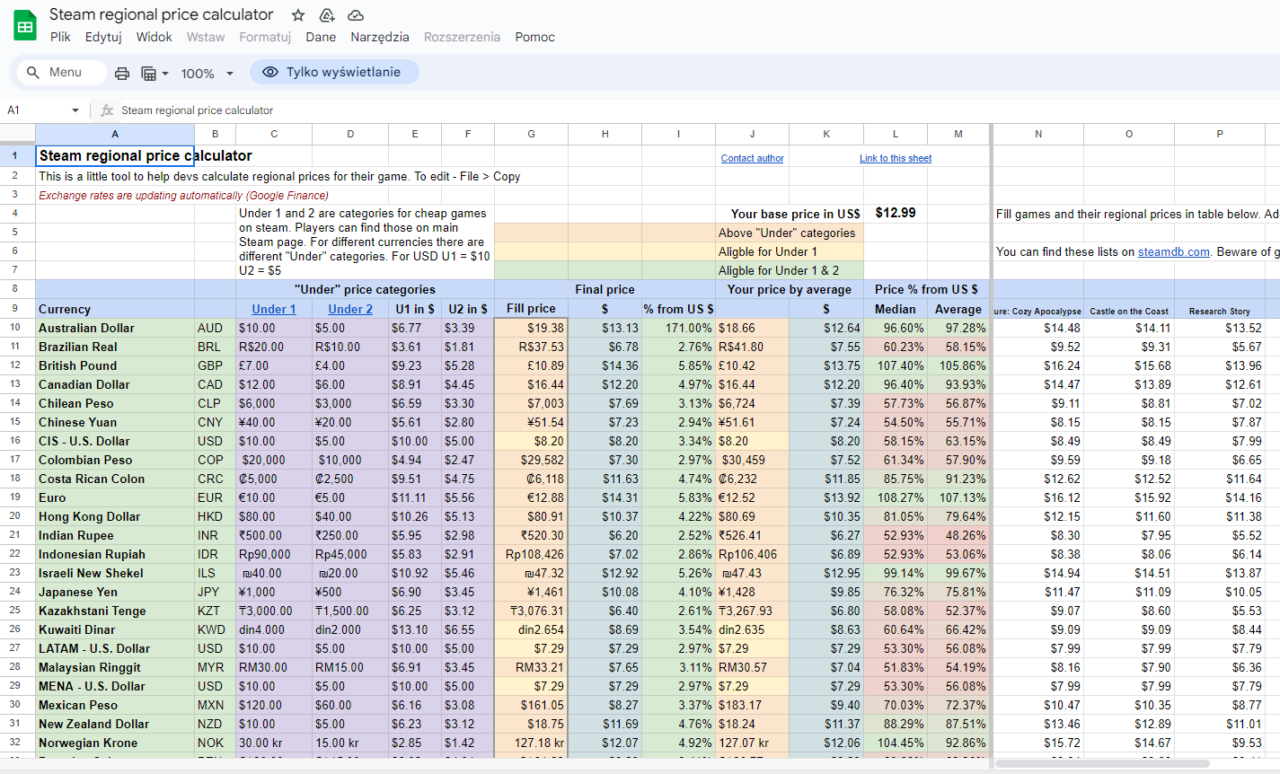Select the fill price cell ¥51.54
The width and height of the screenshot is (1280, 774).
tap(531, 422)
